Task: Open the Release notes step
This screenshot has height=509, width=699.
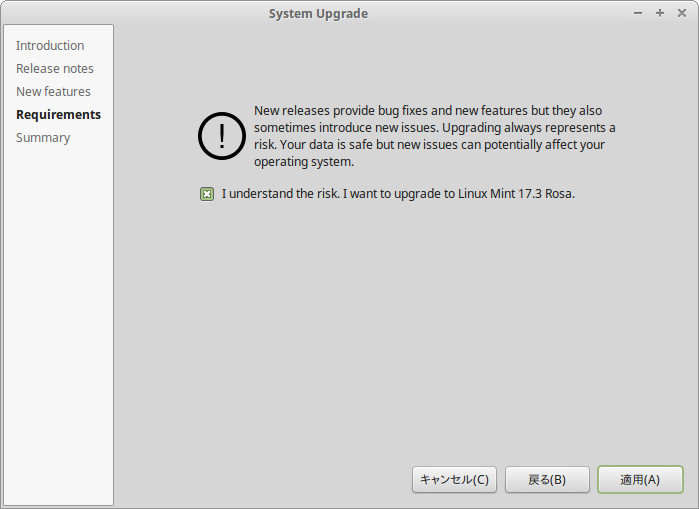Action: (x=55, y=69)
